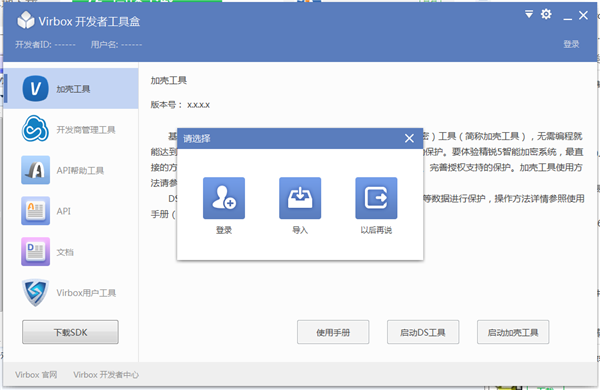Click the 以后再说 exit icon in dialog

pos(376,198)
